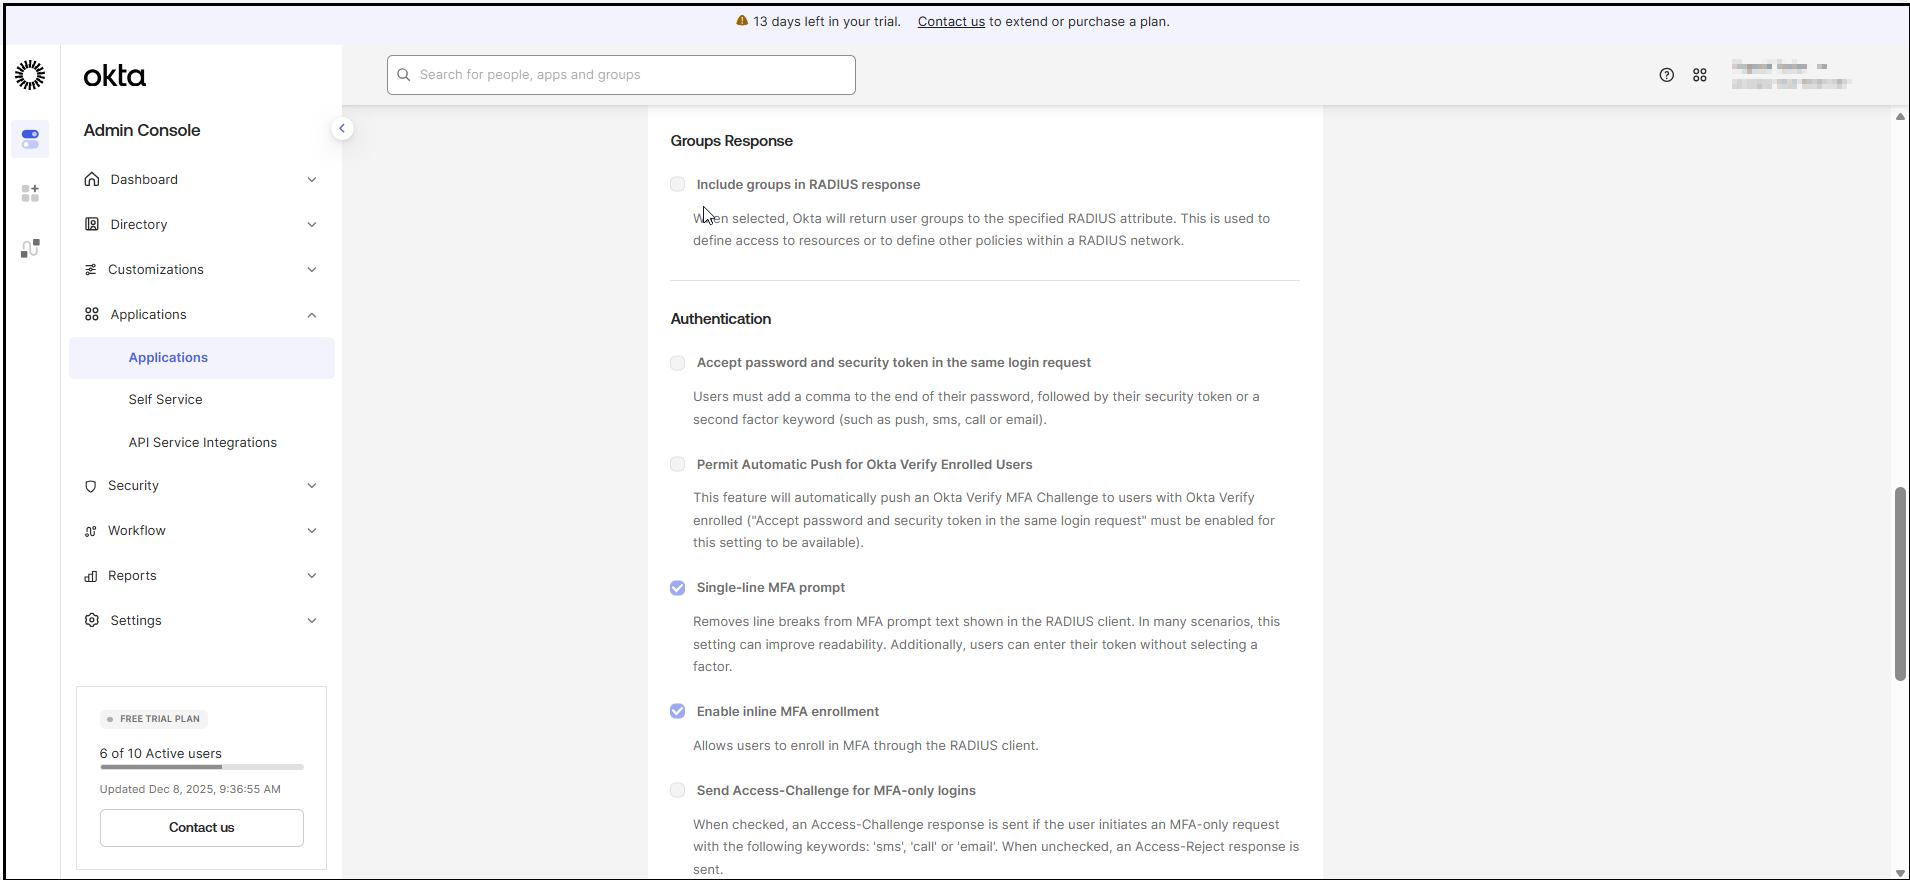Image resolution: width=1910 pixels, height=880 pixels.
Task: Click Contact us button in trial panel
Action: pyautogui.click(x=201, y=827)
